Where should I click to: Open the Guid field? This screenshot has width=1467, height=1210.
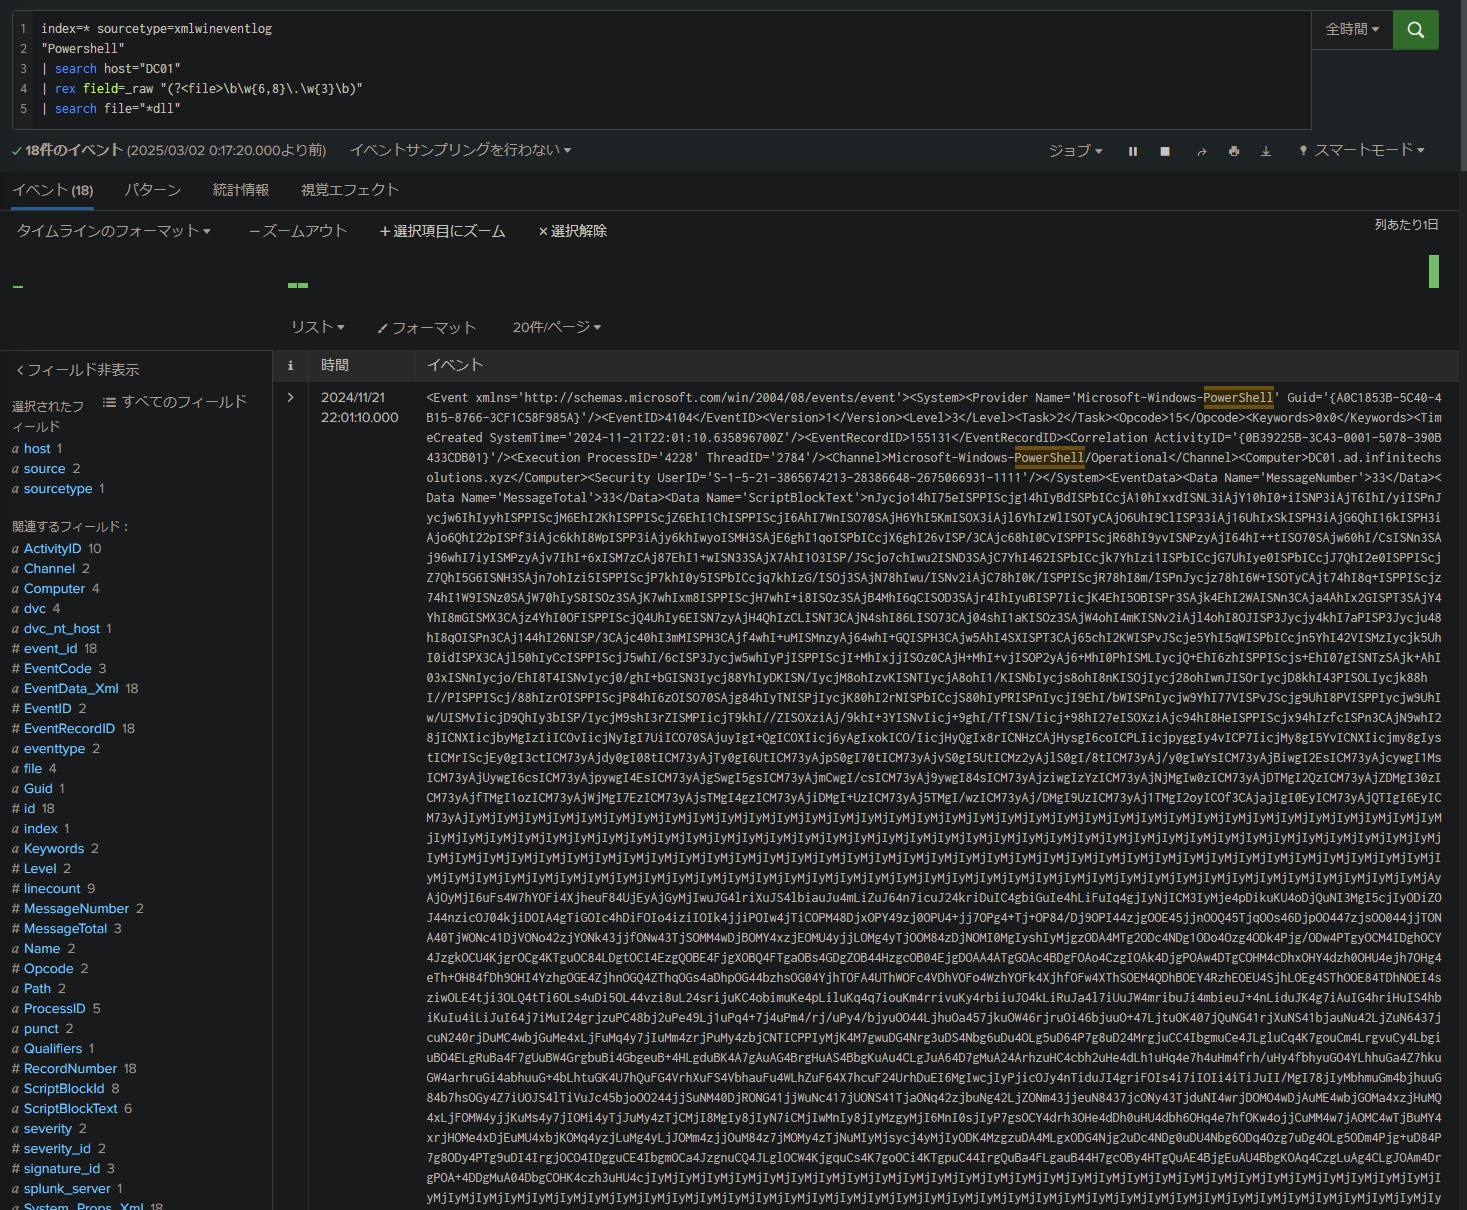point(38,789)
